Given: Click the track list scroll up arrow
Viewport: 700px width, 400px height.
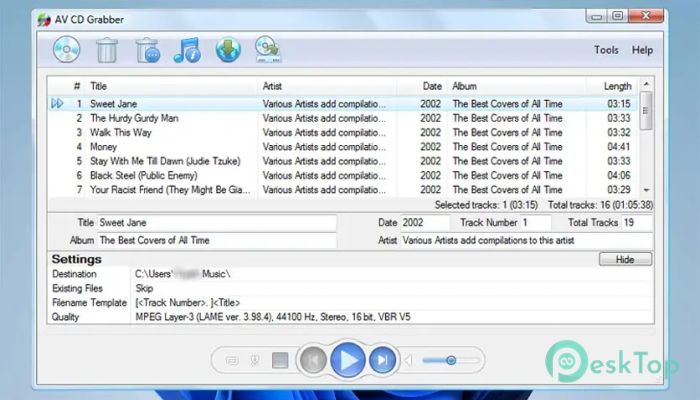Looking at the screenshot, I should point(646,84).
